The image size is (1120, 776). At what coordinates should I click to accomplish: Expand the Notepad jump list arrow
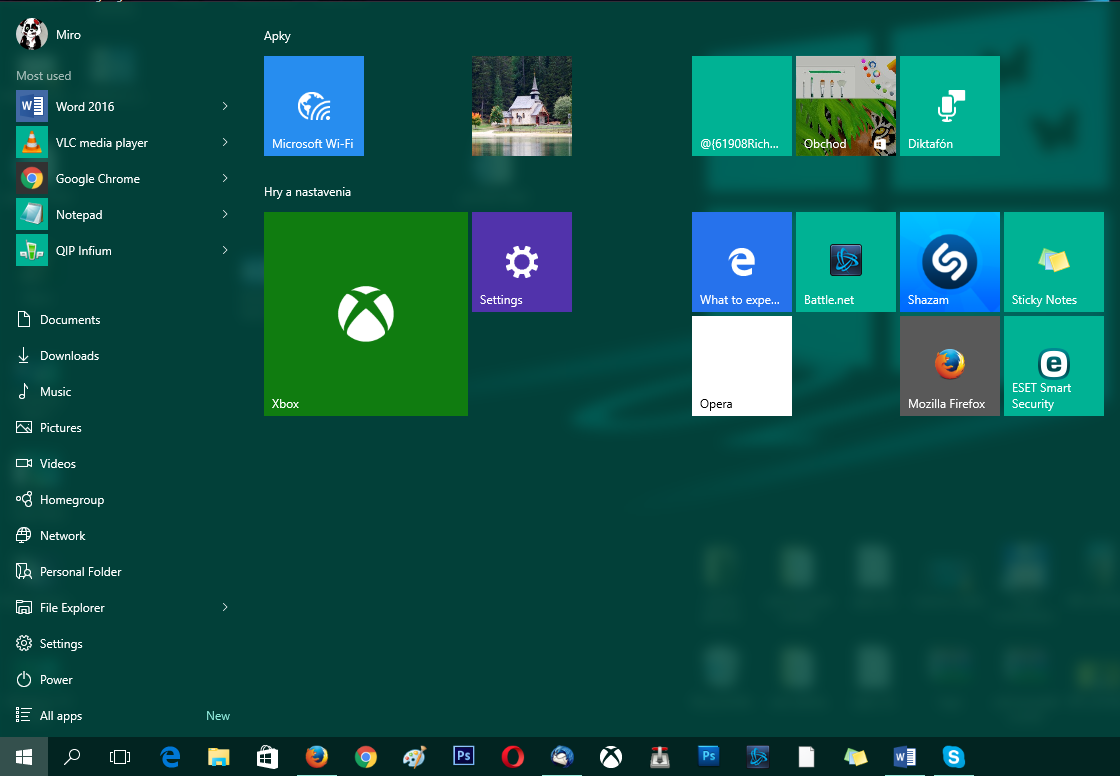[x=225, y=214]
